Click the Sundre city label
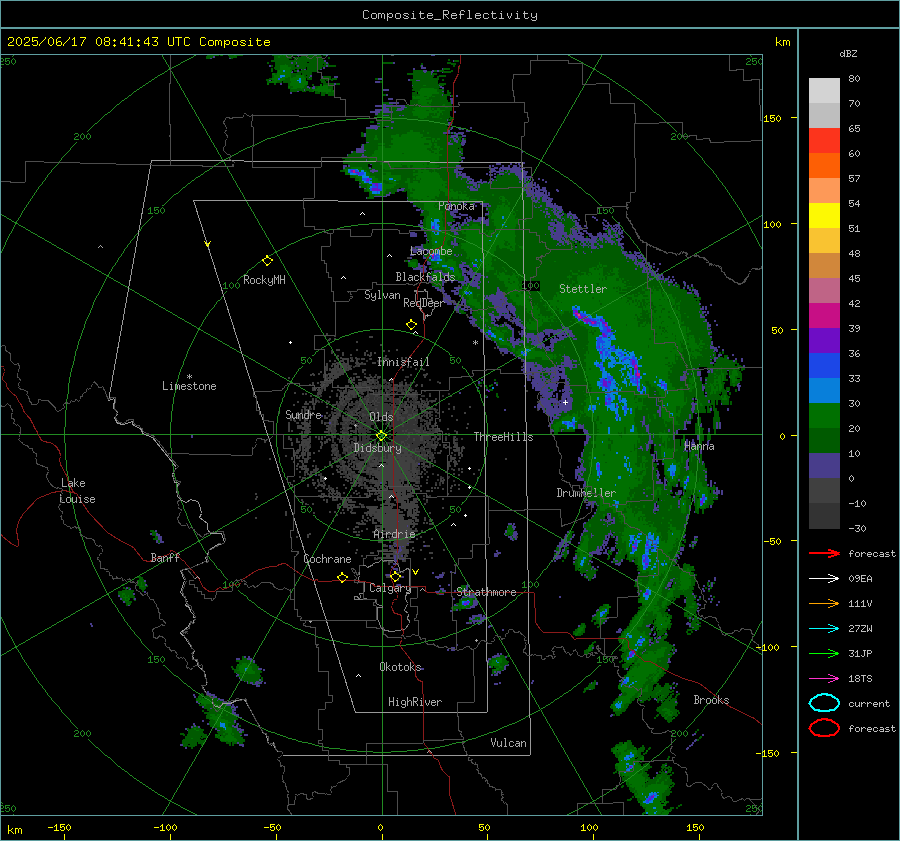The image size is (900, 841). click(304, 414)
